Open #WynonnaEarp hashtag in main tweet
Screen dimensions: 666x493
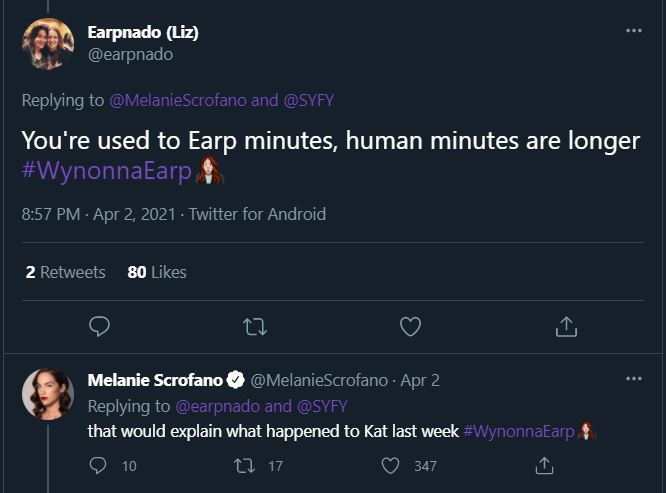click(106, 171)
